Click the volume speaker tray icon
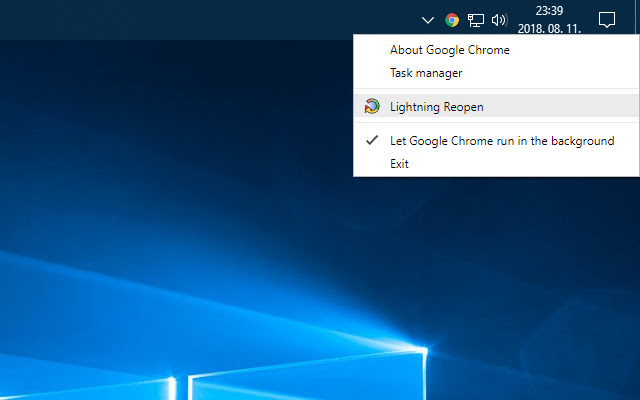 (x=499, y=20)
